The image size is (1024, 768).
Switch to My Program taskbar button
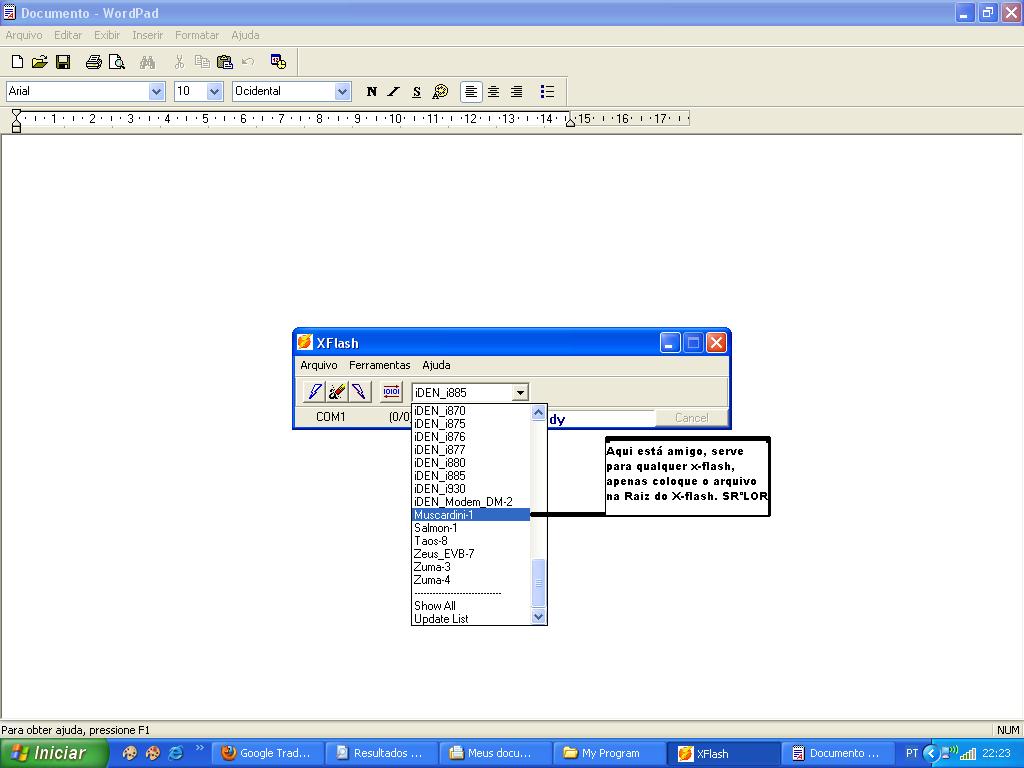[x=609, y=754]
